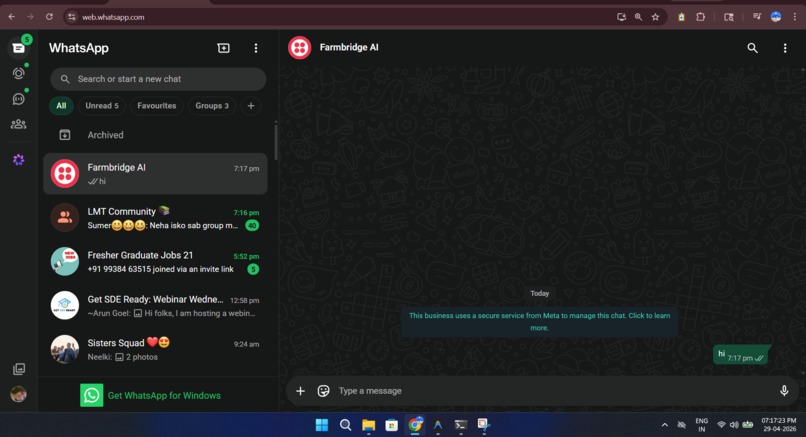The height and width of the screenshot is (437, 806).
Task: Click the chat list scrollbar
Action: point(276,141)
